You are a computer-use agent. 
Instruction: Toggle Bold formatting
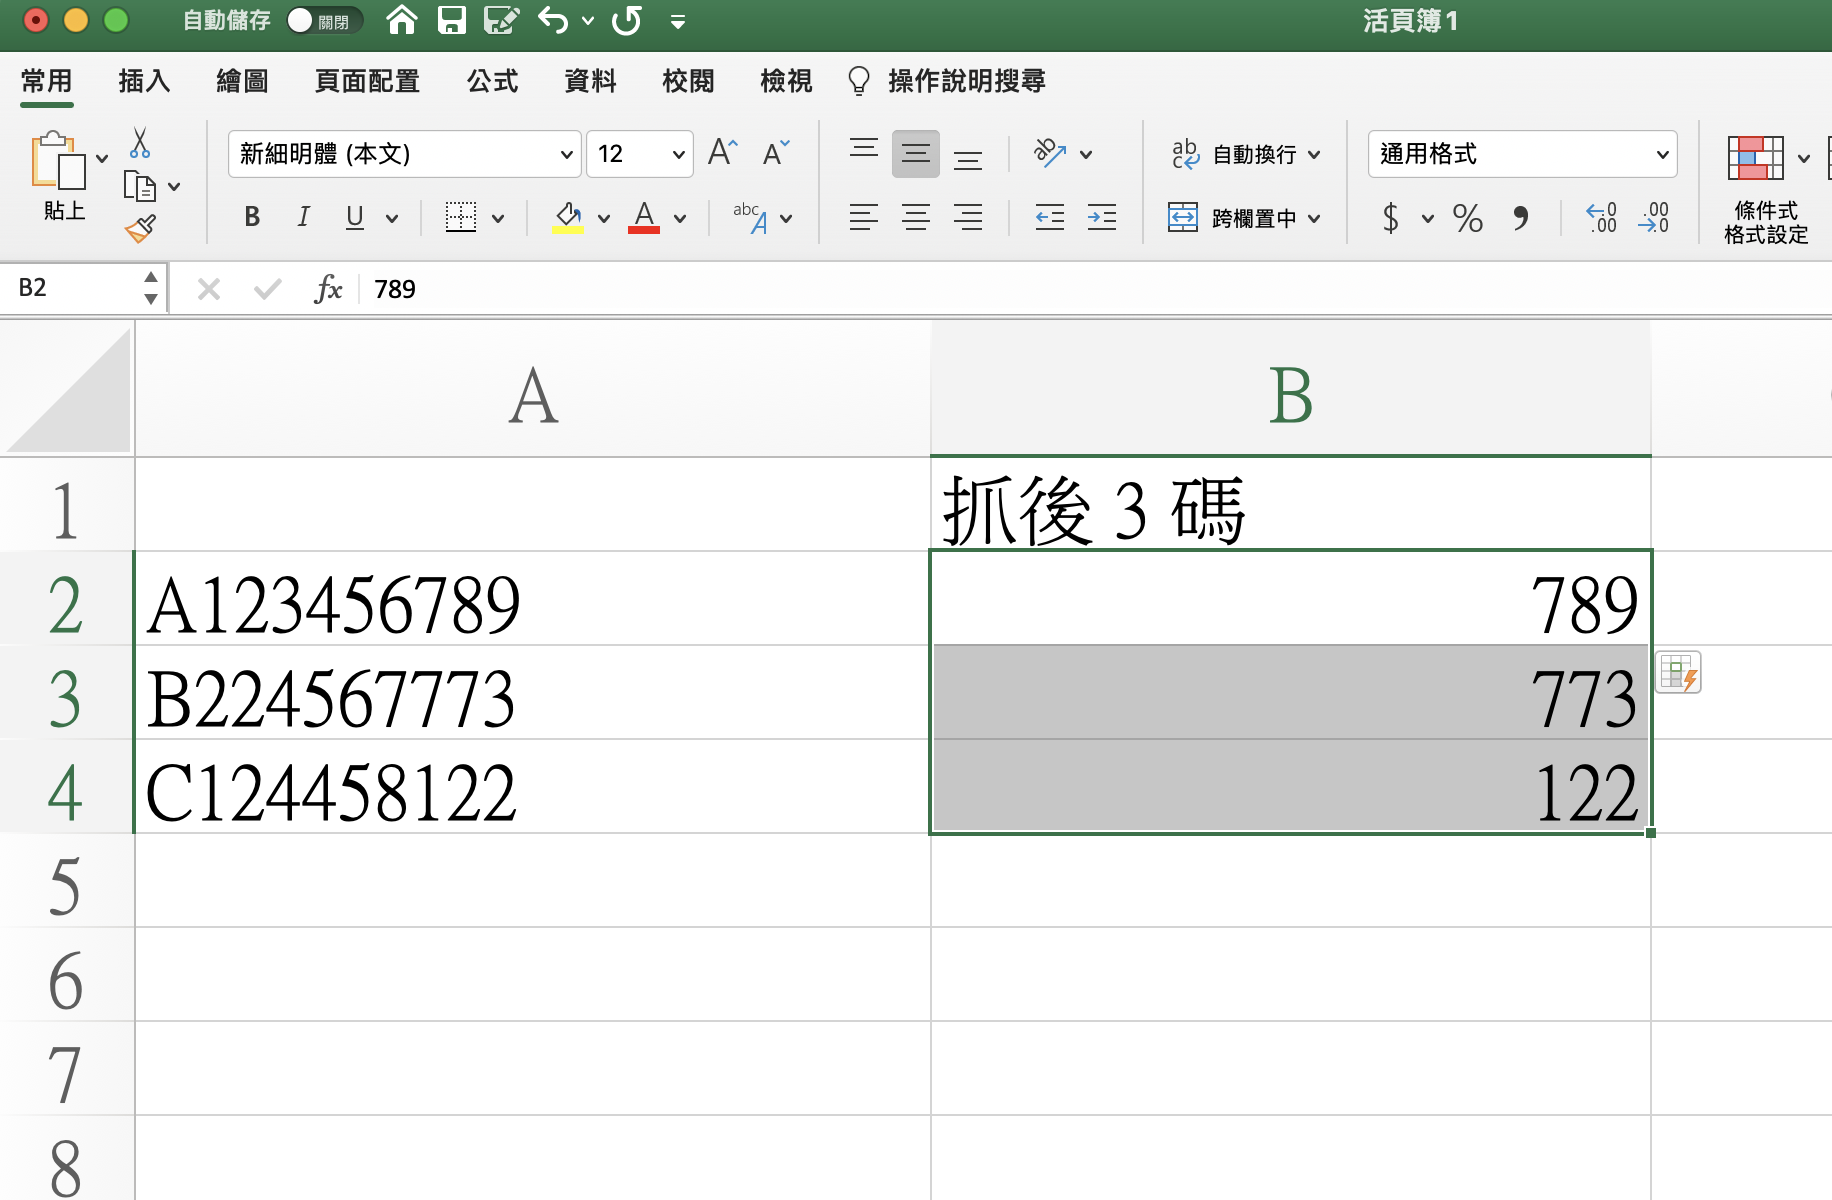tap(252, 217)
